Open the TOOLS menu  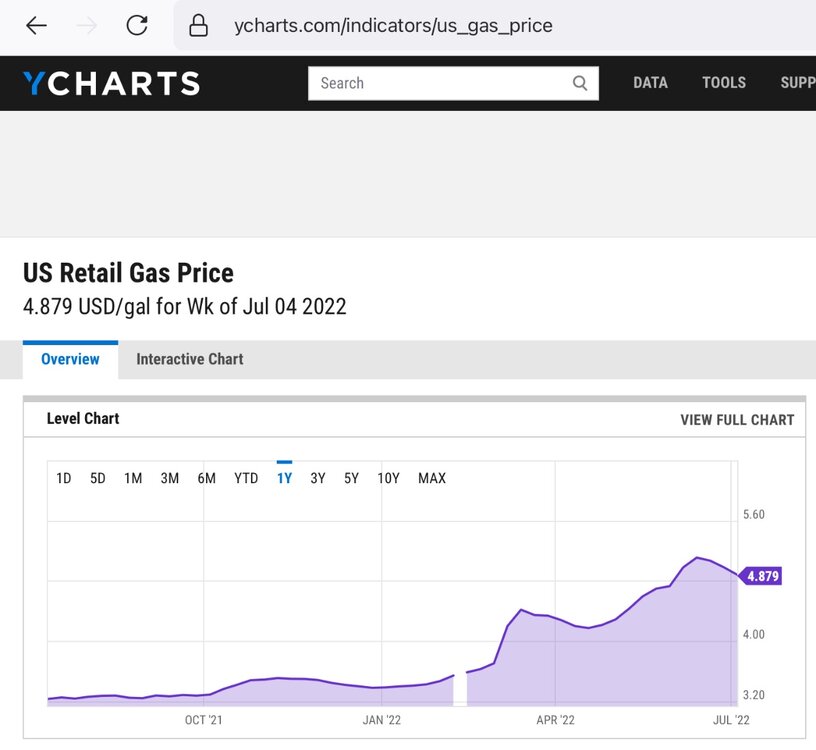coord(724,83)
